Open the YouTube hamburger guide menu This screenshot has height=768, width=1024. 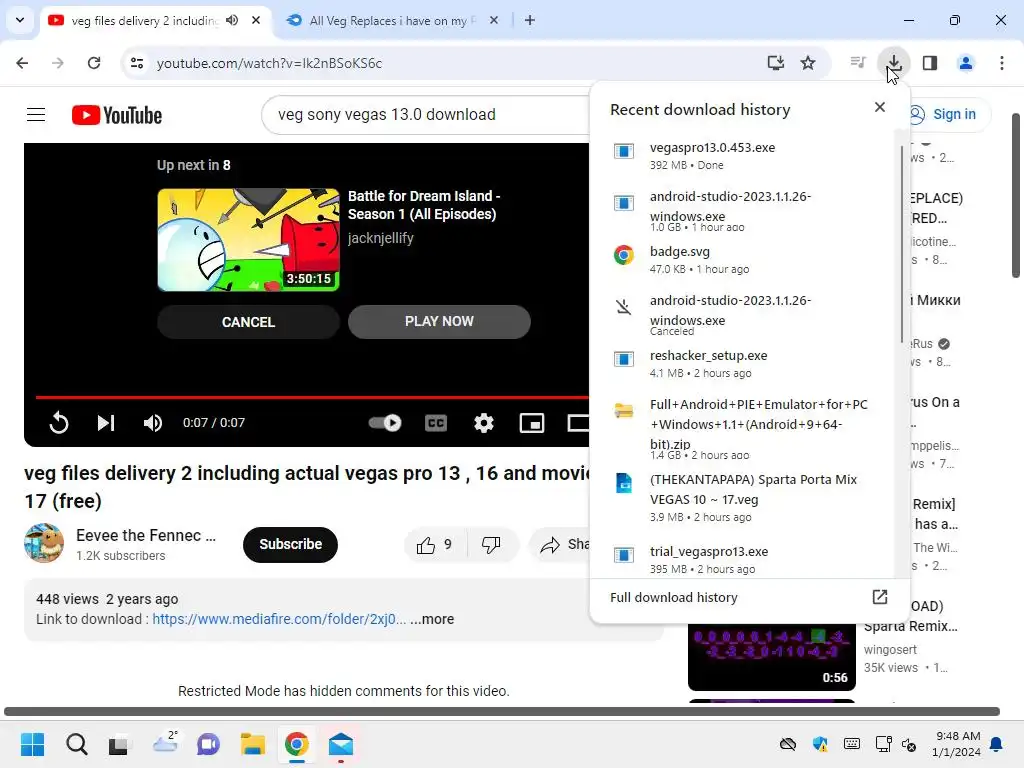[36, 115]
